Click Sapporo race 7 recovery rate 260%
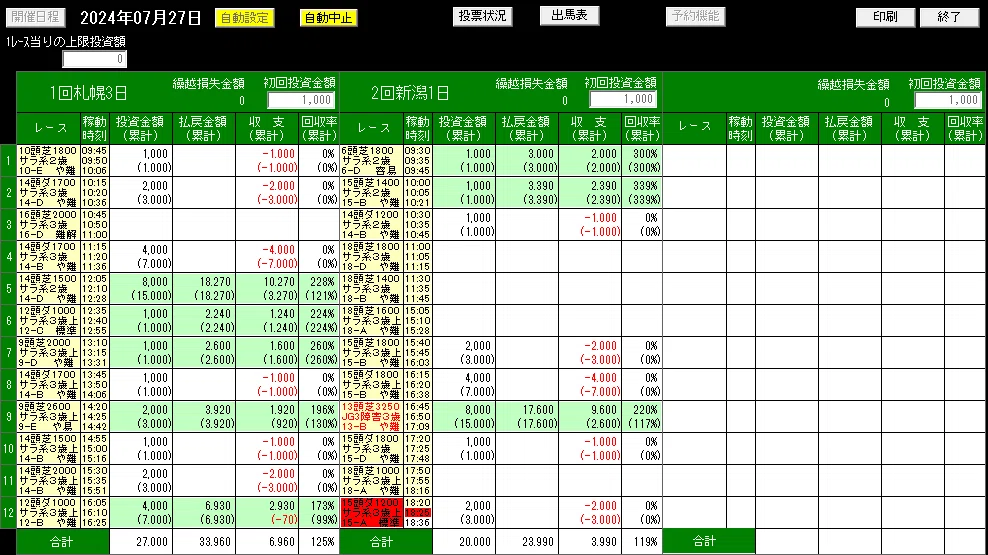The width and height of the screenshot is (988, 555). [322, 346]
